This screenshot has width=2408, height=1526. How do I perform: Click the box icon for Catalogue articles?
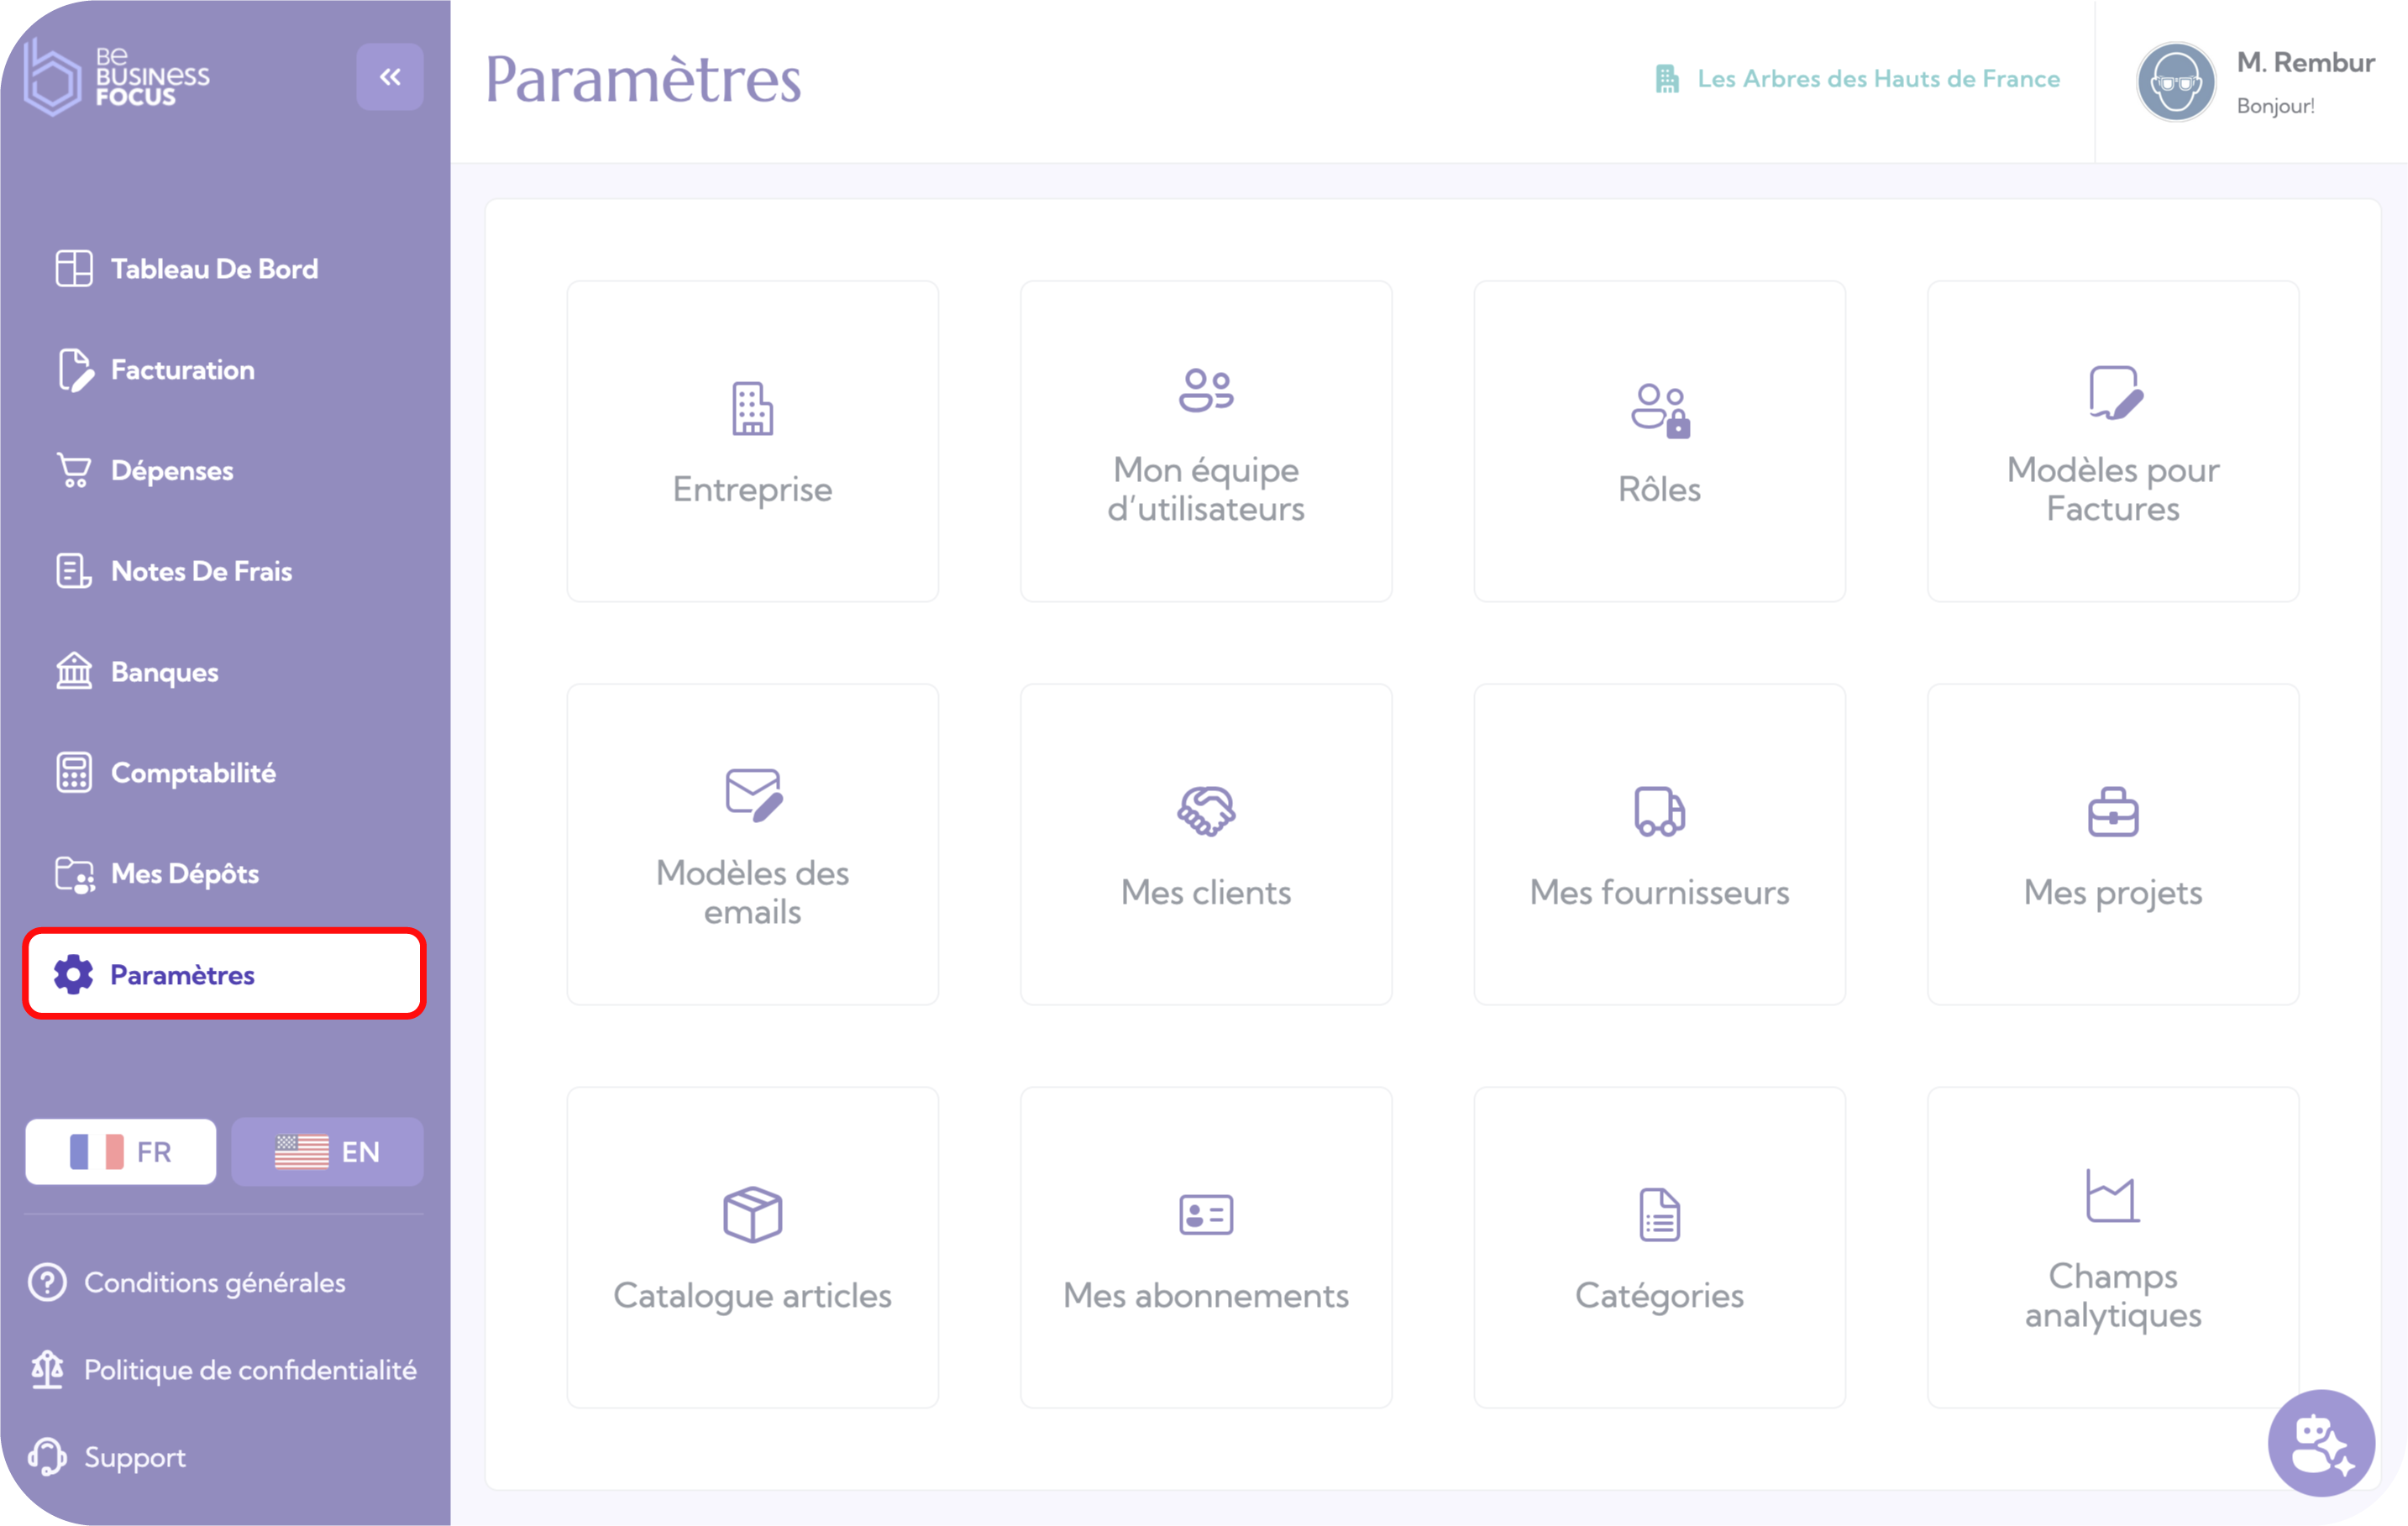752,1215
